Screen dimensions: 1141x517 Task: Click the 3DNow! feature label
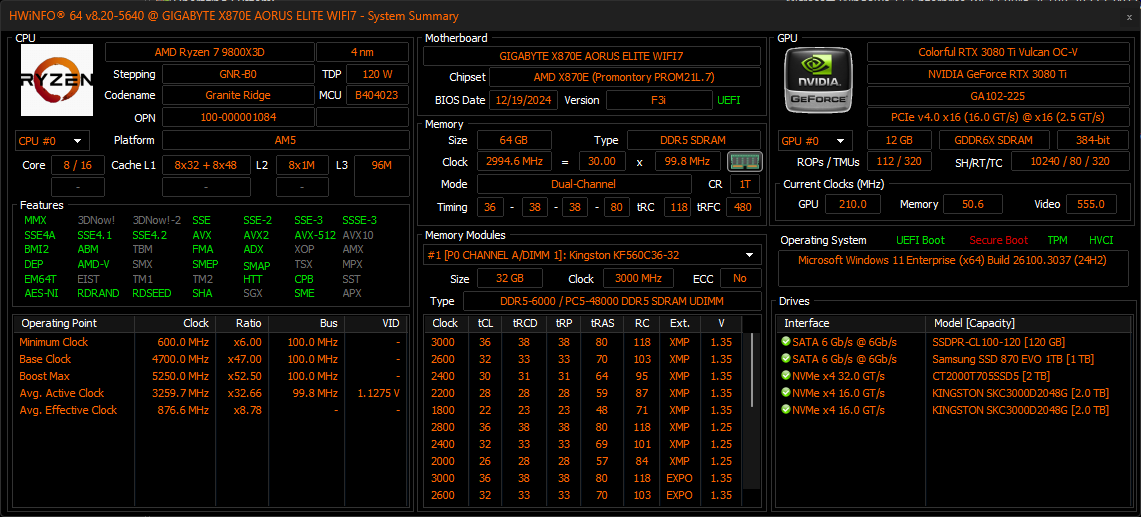(x=95, y=221)
